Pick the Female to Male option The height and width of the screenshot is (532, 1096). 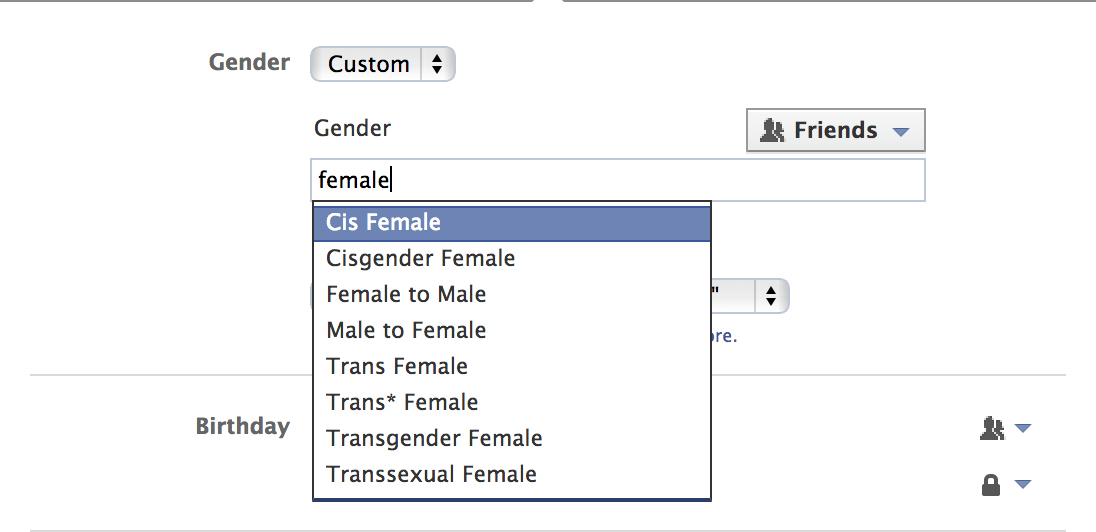[x=406, y=294]
